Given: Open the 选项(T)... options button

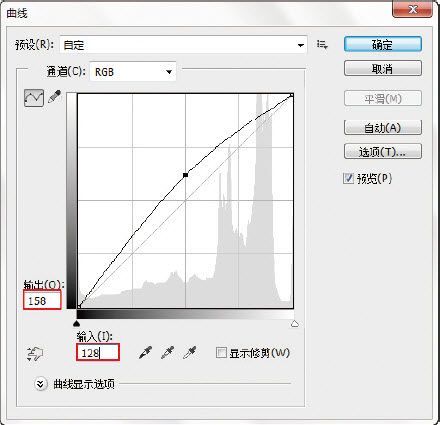Looking at the screenshot, I should point(383,152).
